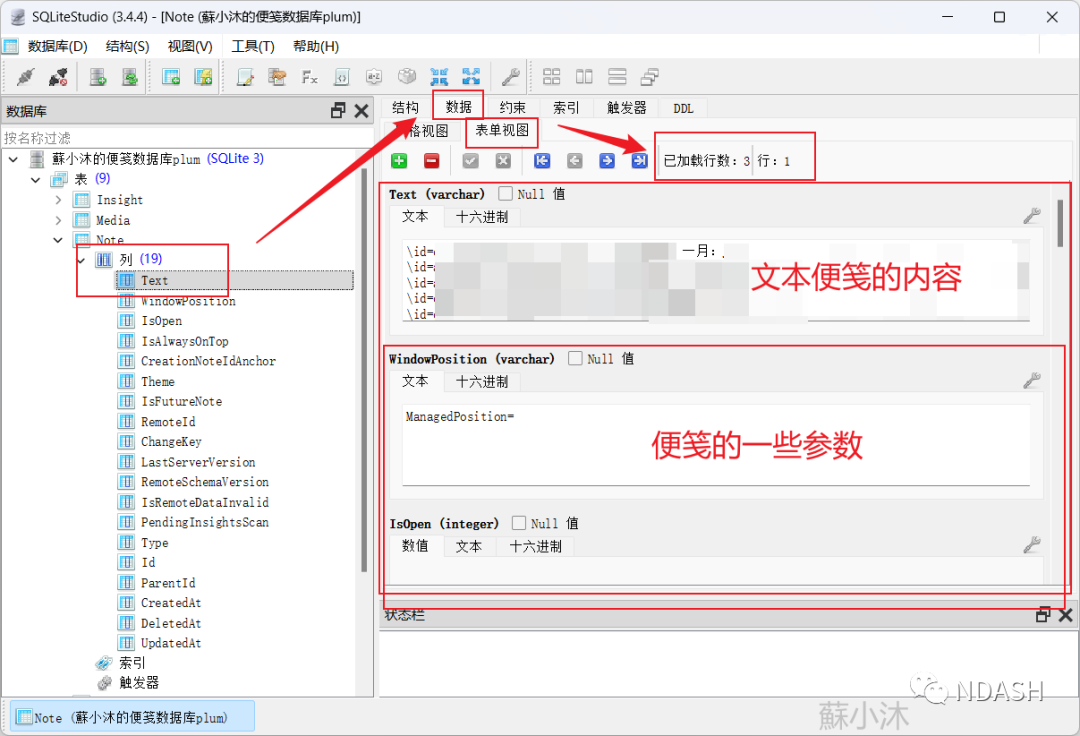This screenshot has width=1080, height=736.
Task: Open the DDL history icon
Action: click(278, 76)
